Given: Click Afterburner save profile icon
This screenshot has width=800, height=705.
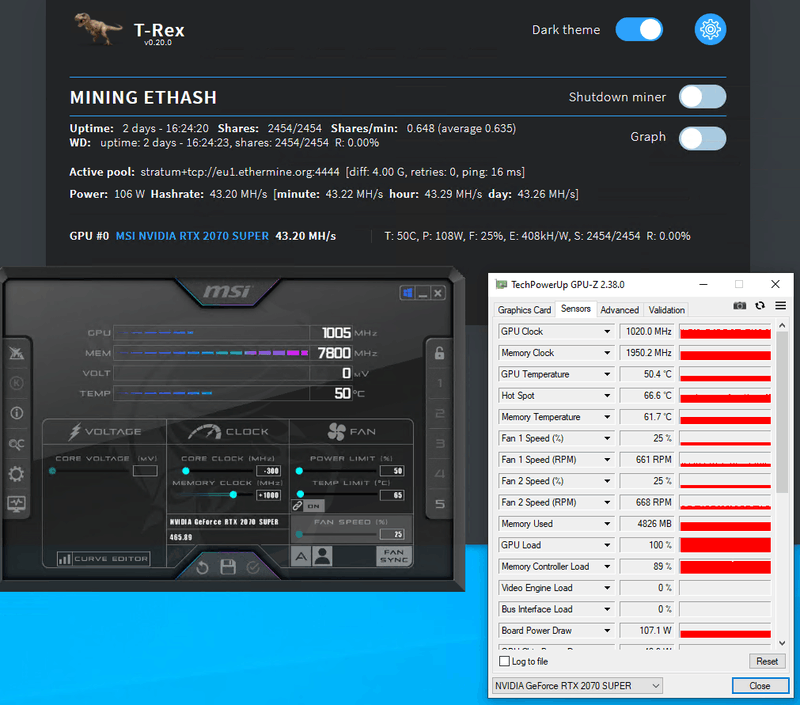Looking at the screenshot, I should tap(228, 567).
